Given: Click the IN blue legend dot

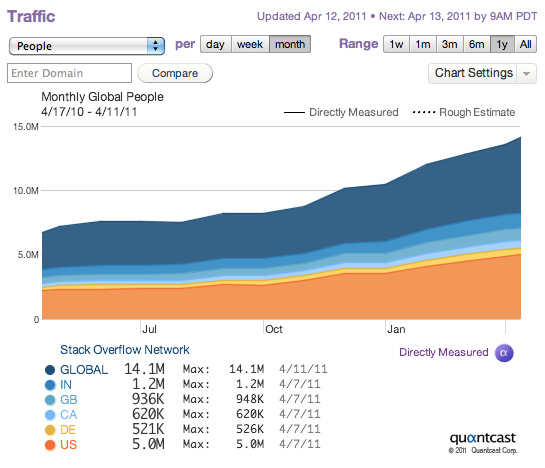Looking at the screenshot, I should click(x=50, y=385).
